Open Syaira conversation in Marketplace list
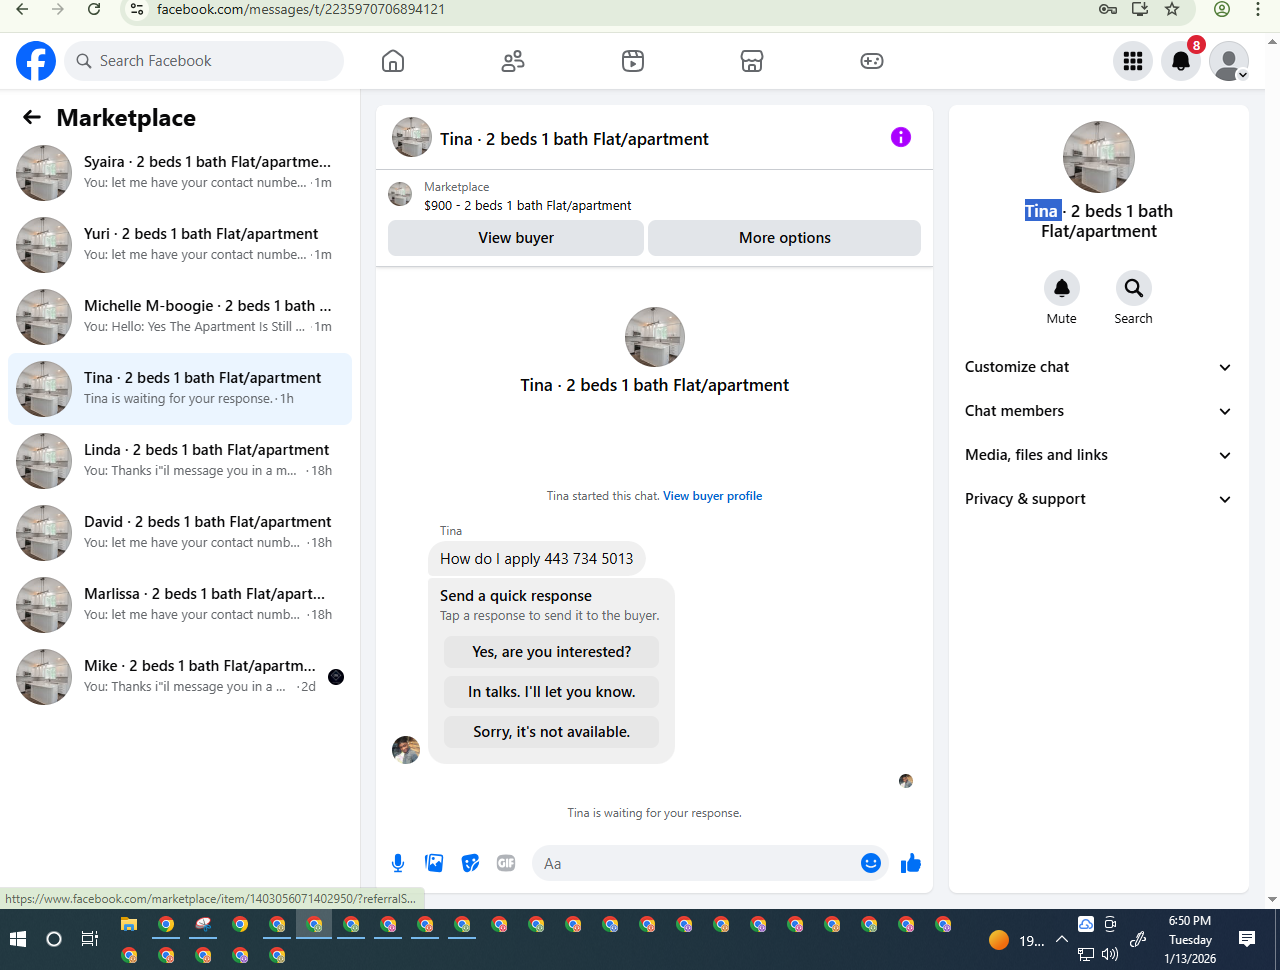The image size is (1280, 970). 180,173
